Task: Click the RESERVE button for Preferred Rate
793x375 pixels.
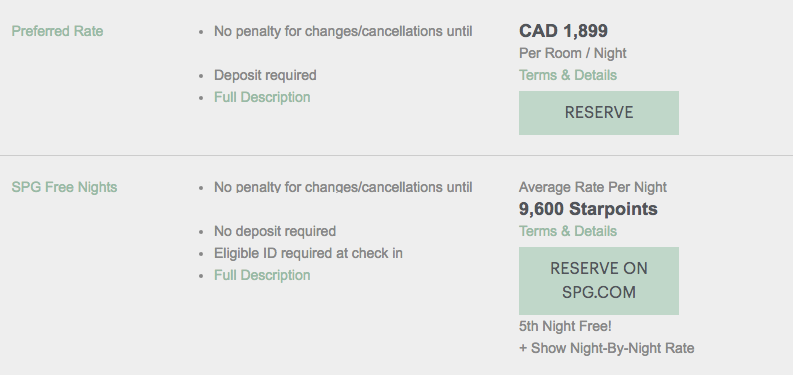Action: (599, 113)
